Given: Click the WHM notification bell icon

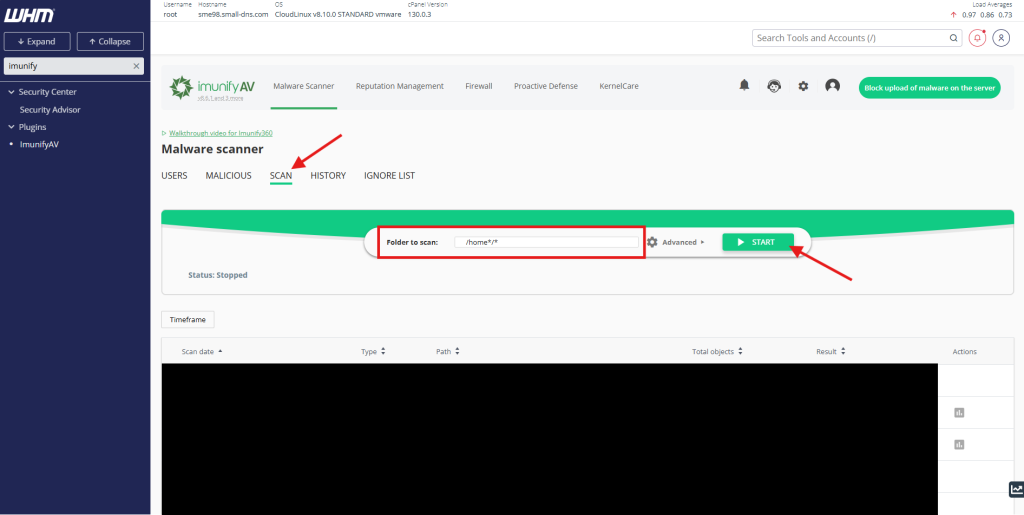Looking at the screenshot, I should tap(977, 38).
